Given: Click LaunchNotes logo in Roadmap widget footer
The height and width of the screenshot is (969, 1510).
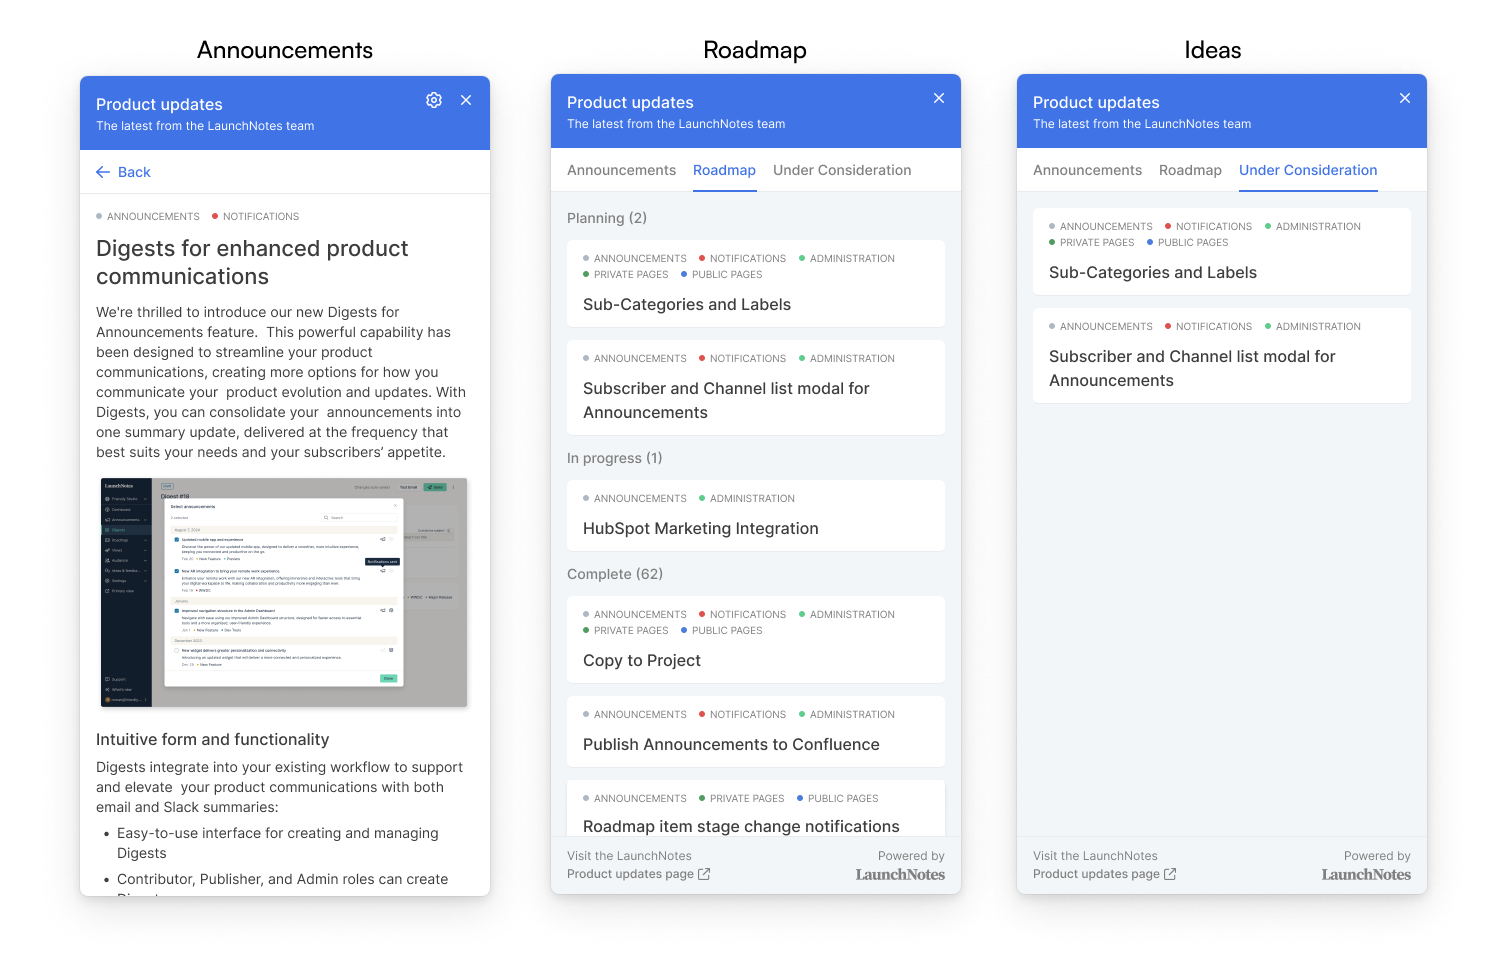Looking at the screenshot, I should (x=900, y=874).
